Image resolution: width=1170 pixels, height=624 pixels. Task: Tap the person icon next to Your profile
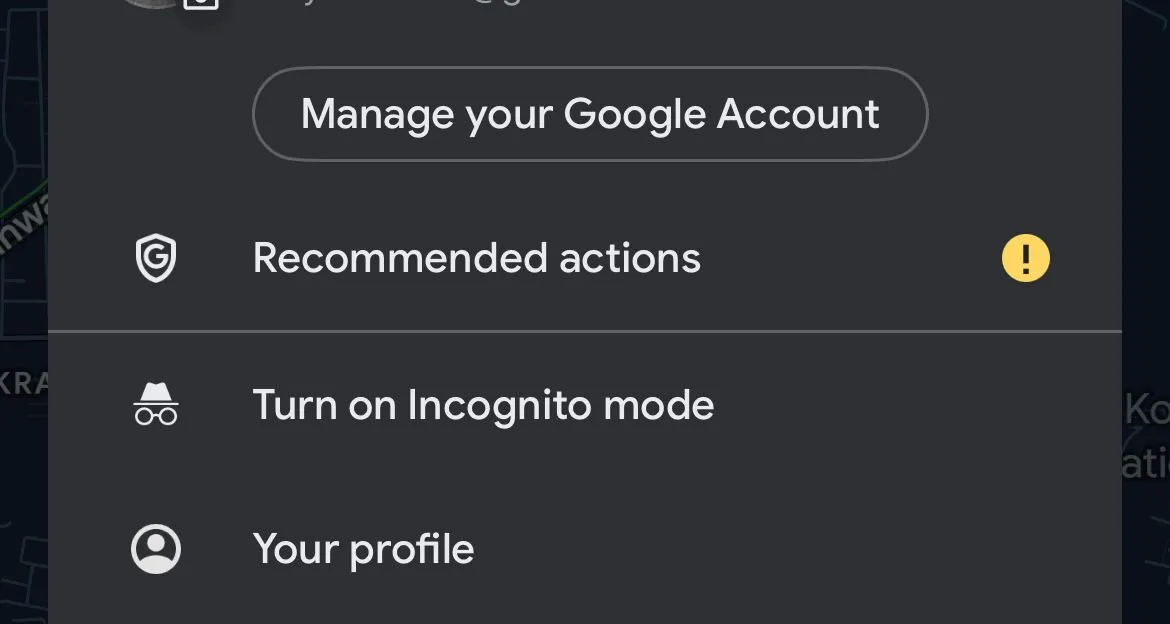155,548
